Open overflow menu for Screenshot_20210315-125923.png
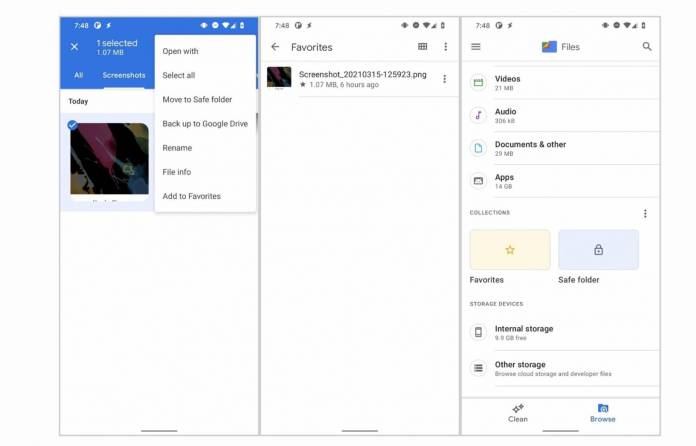Image resolution: width=696 pixels, height=446 pixels. [444, 79]
